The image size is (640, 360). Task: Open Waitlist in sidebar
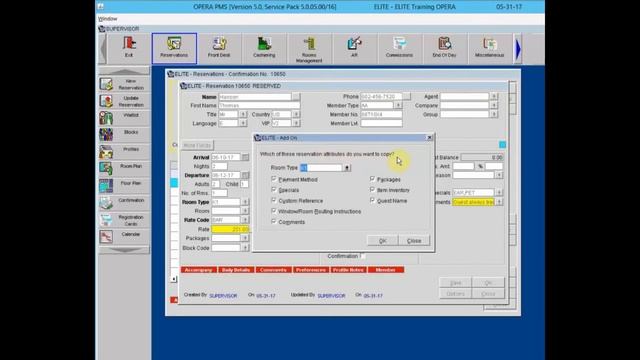124,118
